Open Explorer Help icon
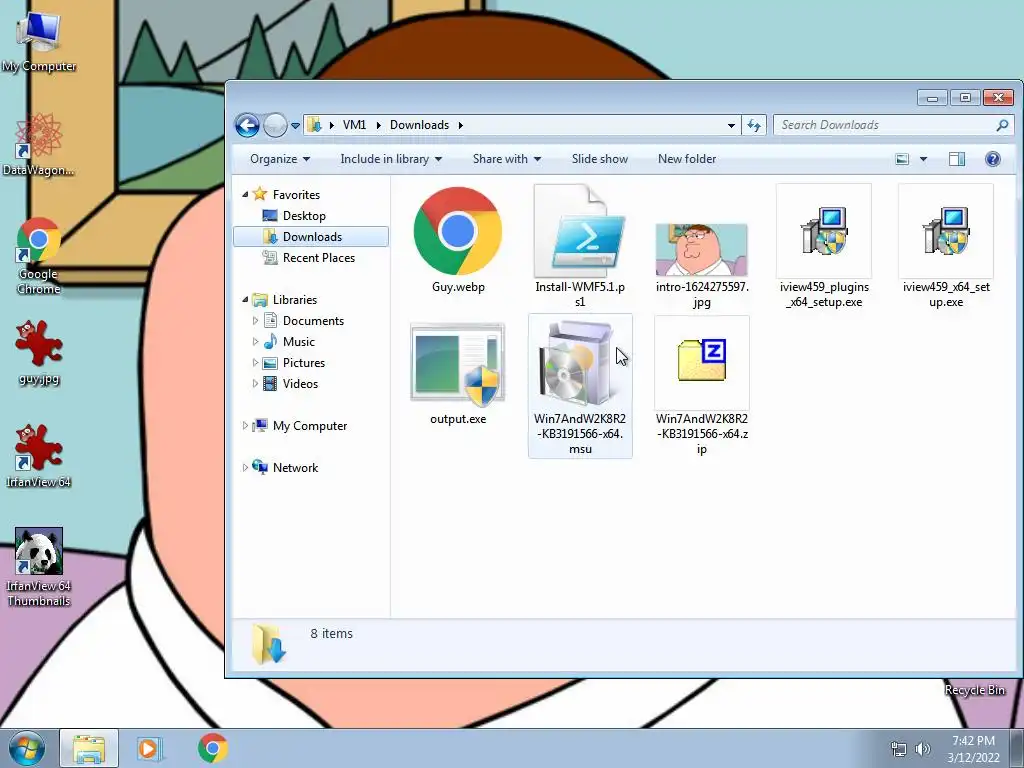1024x768 pixels. pos(993,159)
